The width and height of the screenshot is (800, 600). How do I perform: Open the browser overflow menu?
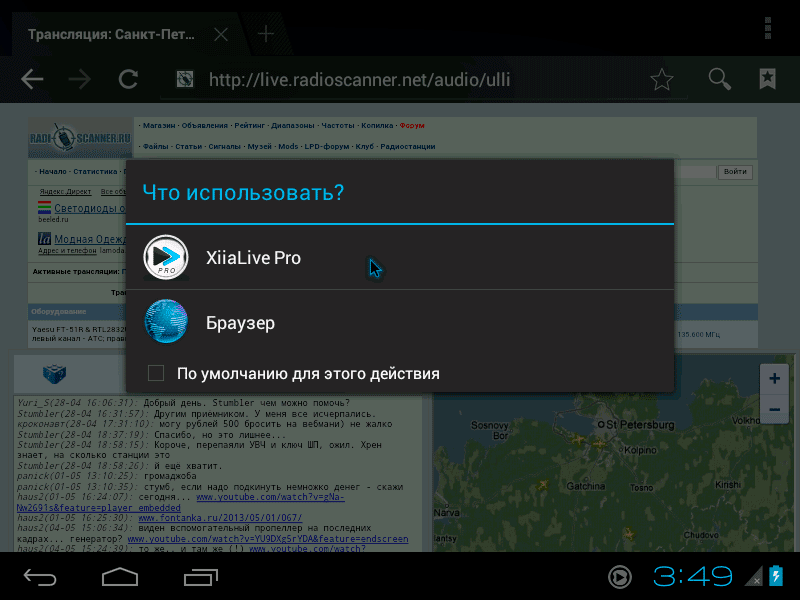pyautogui.click(x=767, y=28)
